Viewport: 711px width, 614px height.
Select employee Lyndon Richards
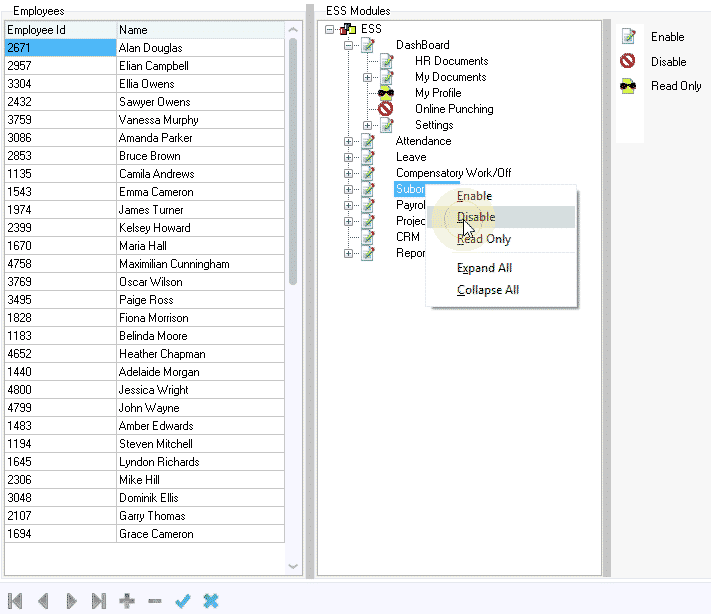pos(145,462)
